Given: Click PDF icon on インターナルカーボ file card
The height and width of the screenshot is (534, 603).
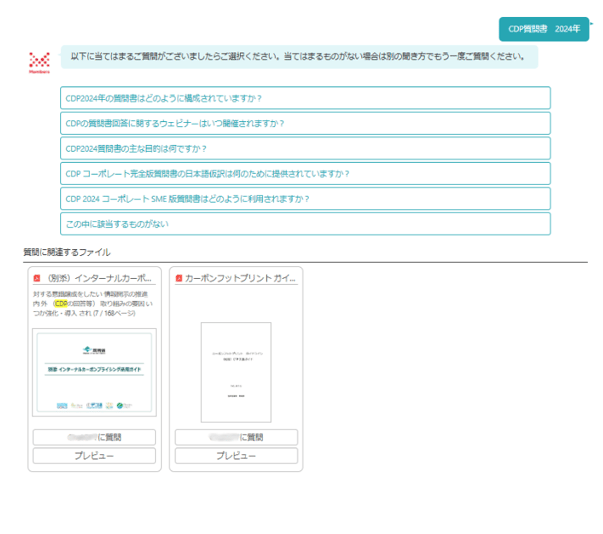Looking at the screenshot, I should point(37,278).
